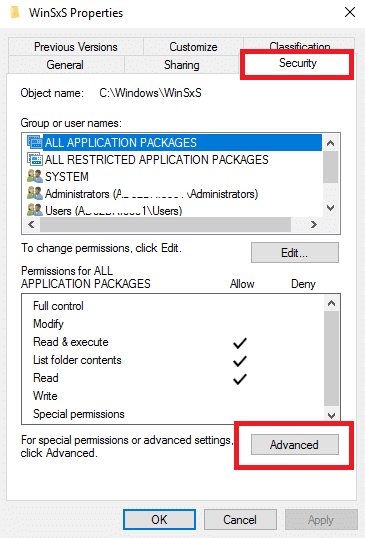The height and width of the screenshot is (538, 365).
Task: Click the SYSTEM users icon
Action: [35, 176]
